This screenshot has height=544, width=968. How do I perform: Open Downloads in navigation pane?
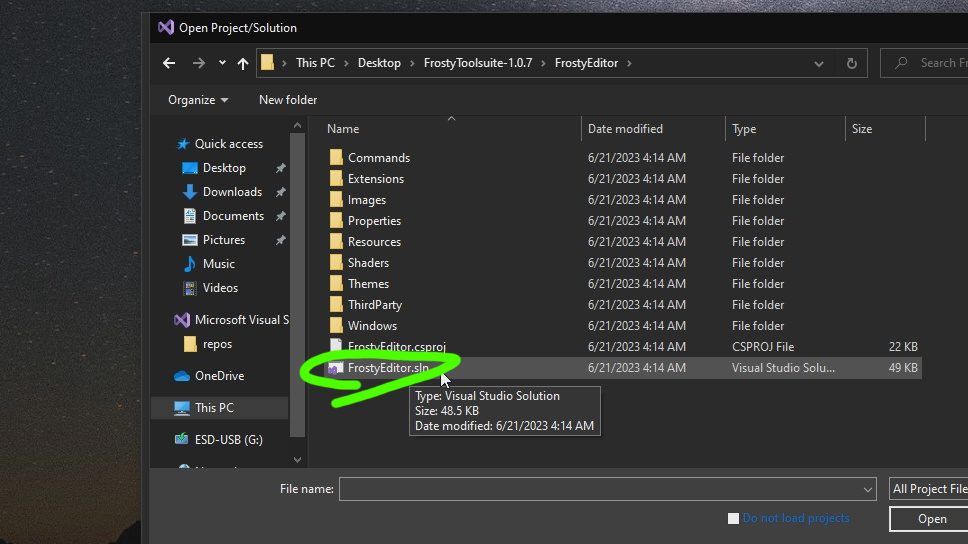pyautogui.click(x=232, y=192)
